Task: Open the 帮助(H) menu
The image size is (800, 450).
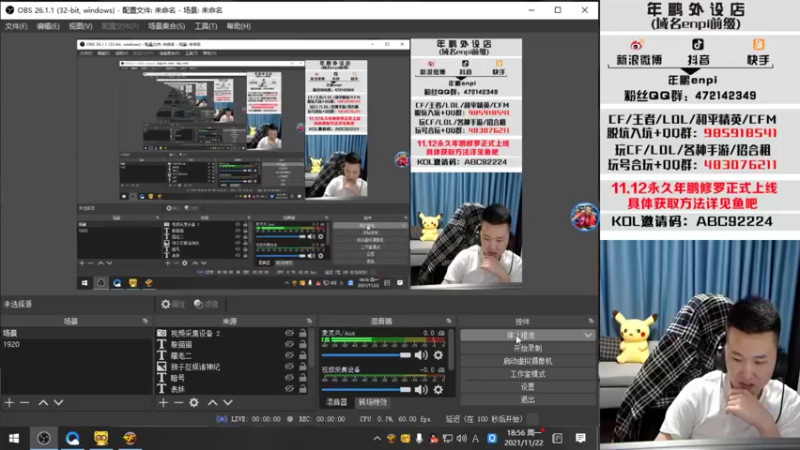Action: click(x=239, y=26)
